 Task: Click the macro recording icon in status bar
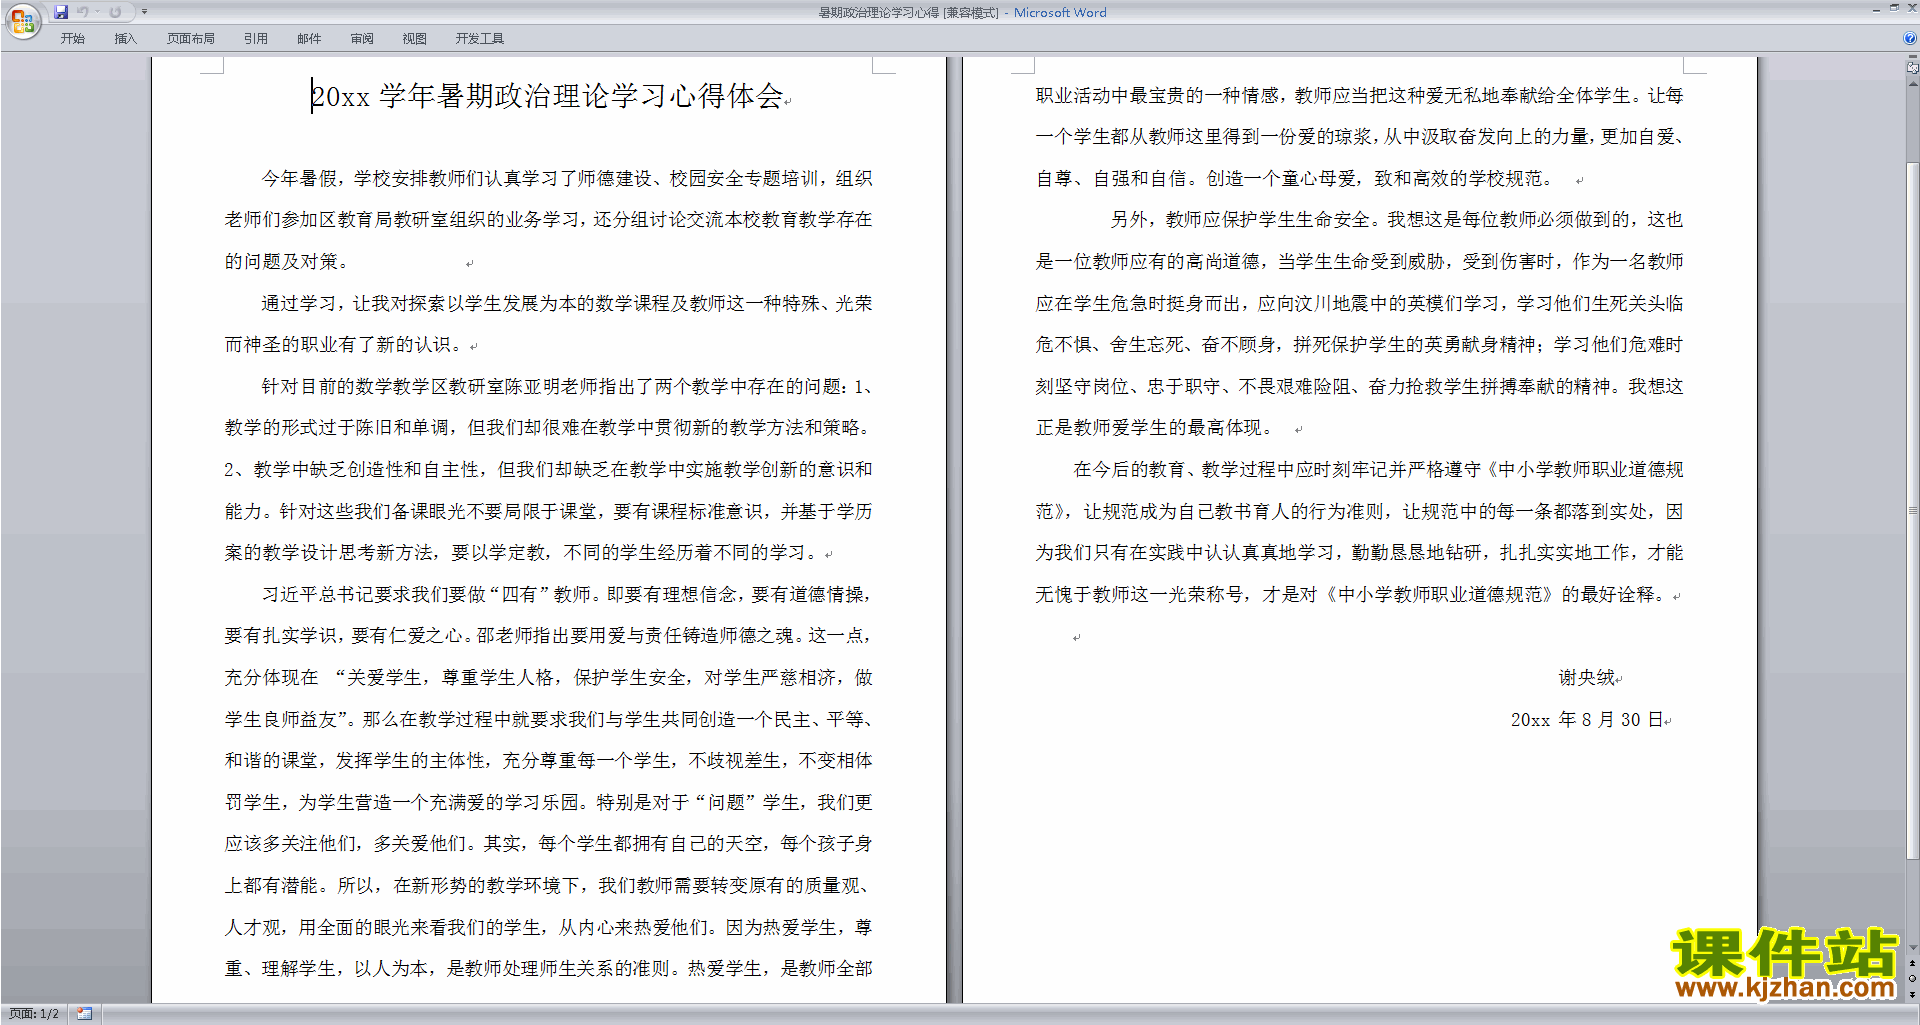[x=85, y=1014]
